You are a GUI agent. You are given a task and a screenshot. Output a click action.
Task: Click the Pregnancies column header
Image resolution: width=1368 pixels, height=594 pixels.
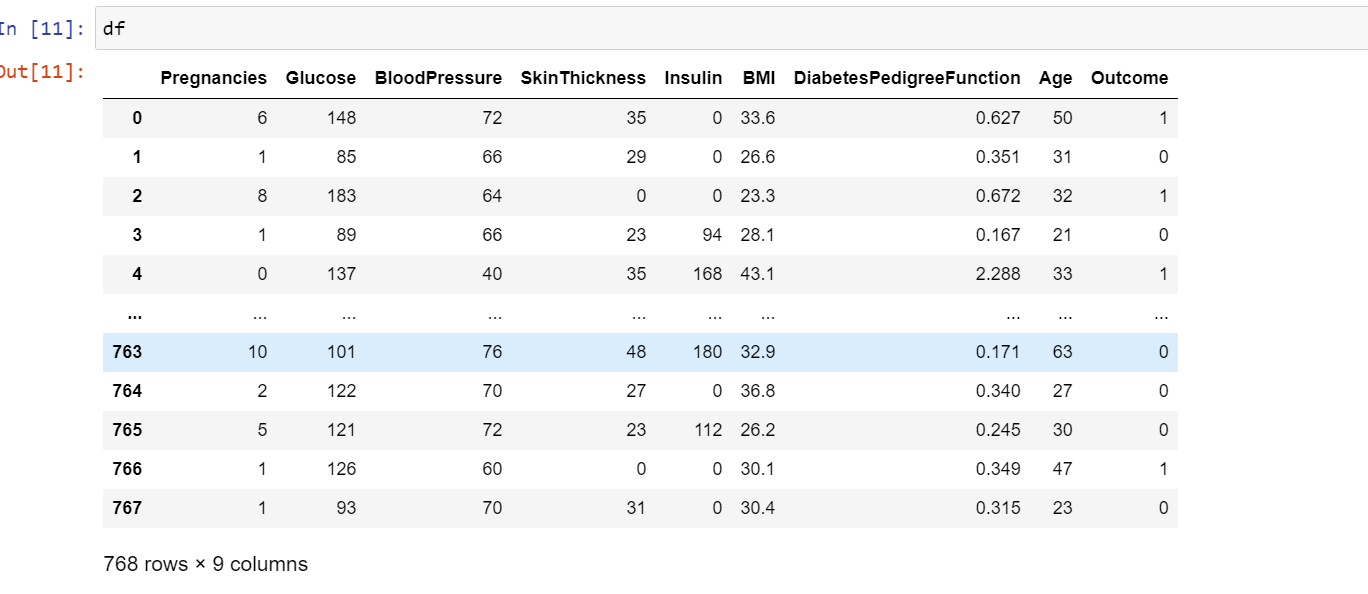pos(214,78)
